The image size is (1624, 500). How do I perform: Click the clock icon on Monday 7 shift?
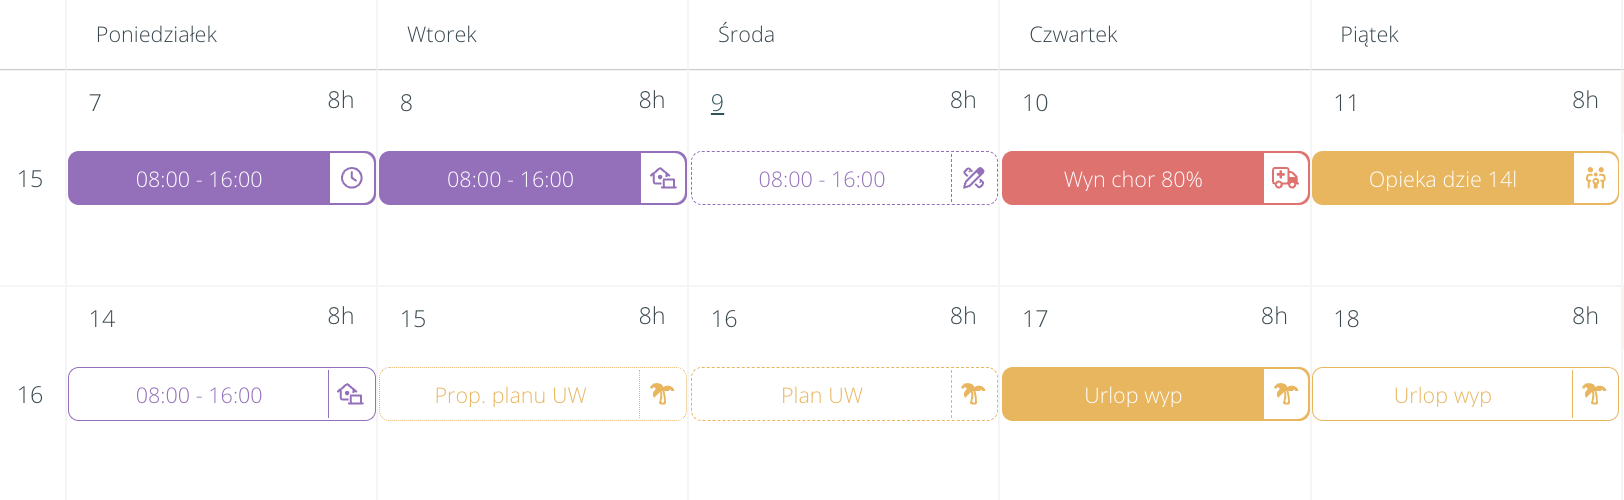tap(352, 178)
